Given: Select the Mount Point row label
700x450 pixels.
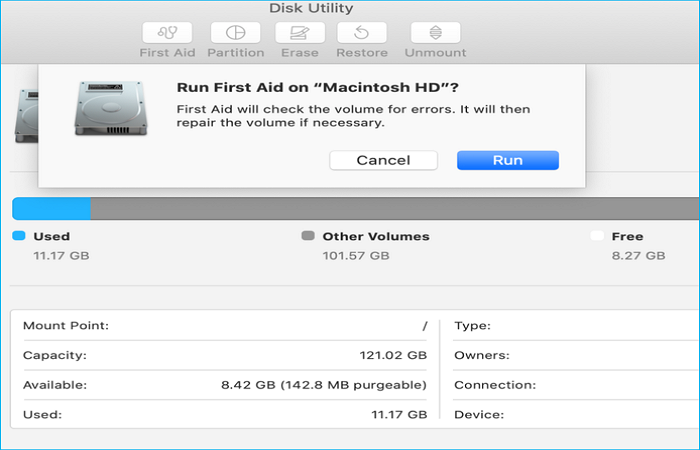Looking at the screenshot, I should click(x=65, y=326).
